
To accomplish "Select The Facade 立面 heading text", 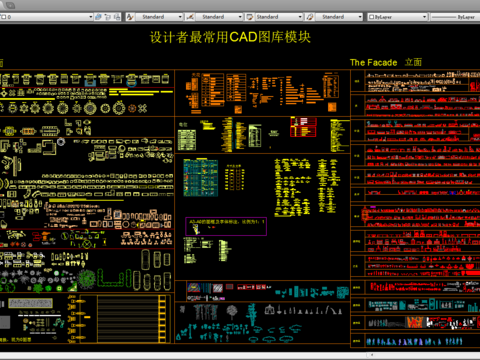I will (x=386, y=62).
